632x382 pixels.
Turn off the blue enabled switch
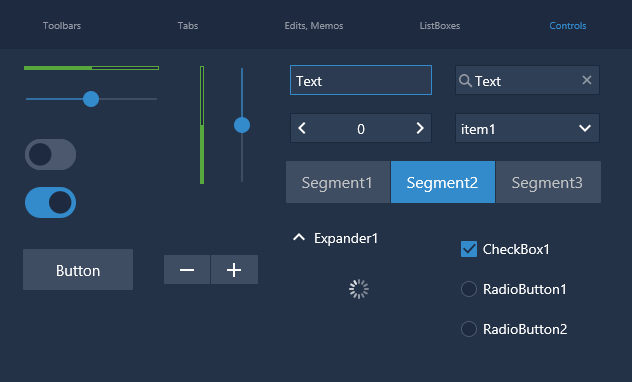pyautogui.click(x=50, y=202)
